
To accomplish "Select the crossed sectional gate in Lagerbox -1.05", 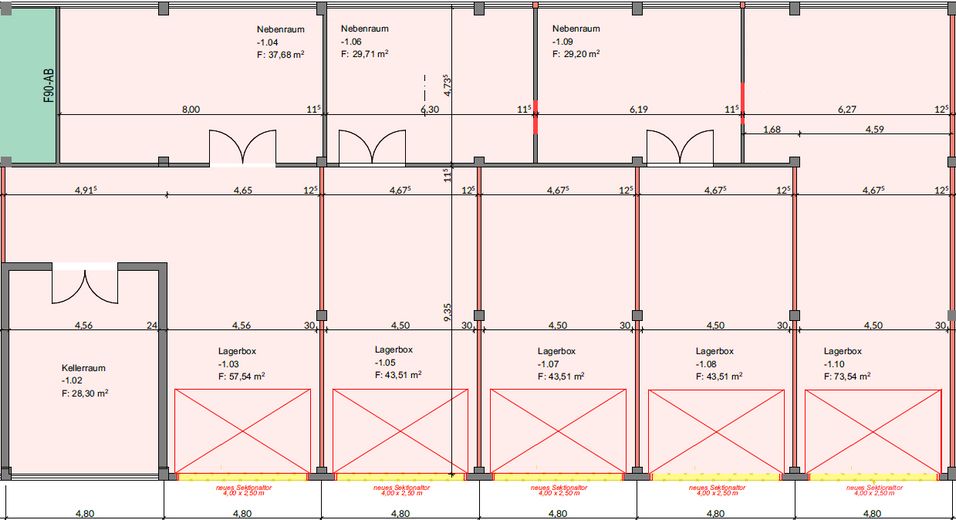I will (401, 431).
